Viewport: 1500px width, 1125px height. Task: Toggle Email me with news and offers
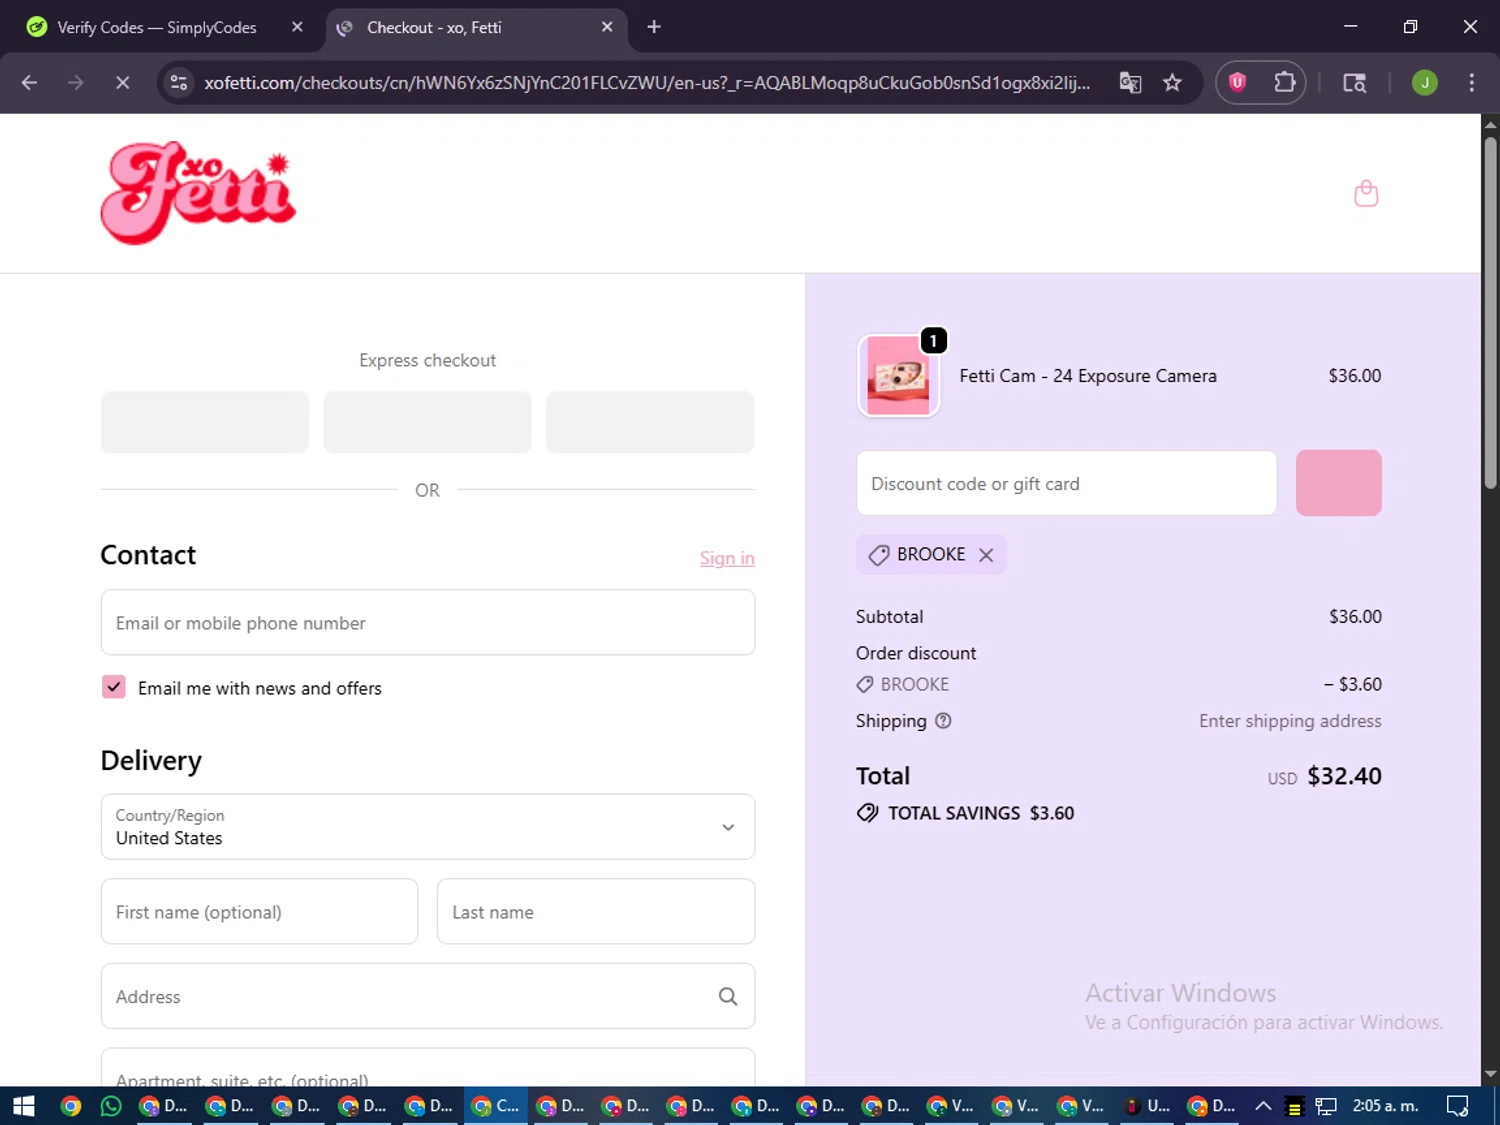pos(114,687)
